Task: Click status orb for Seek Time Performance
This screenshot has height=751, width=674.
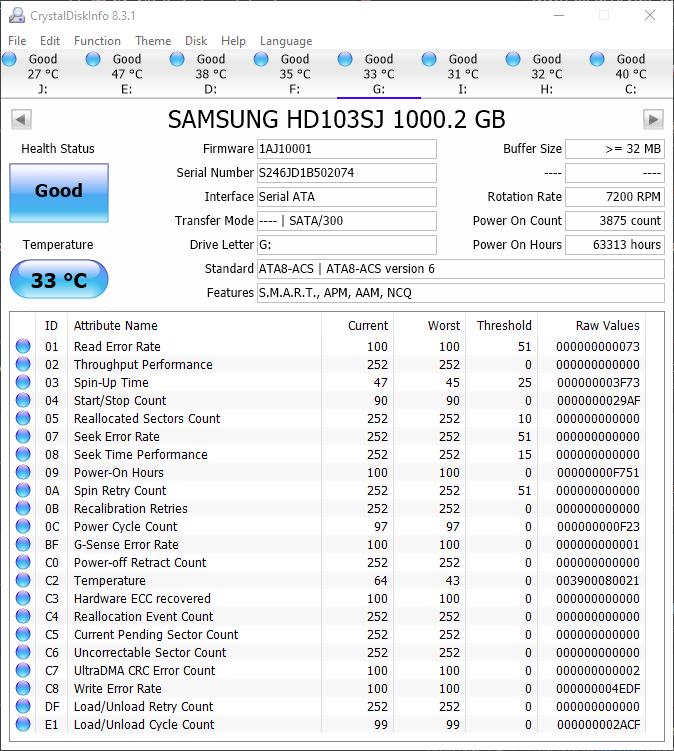Action: point(23,454)
